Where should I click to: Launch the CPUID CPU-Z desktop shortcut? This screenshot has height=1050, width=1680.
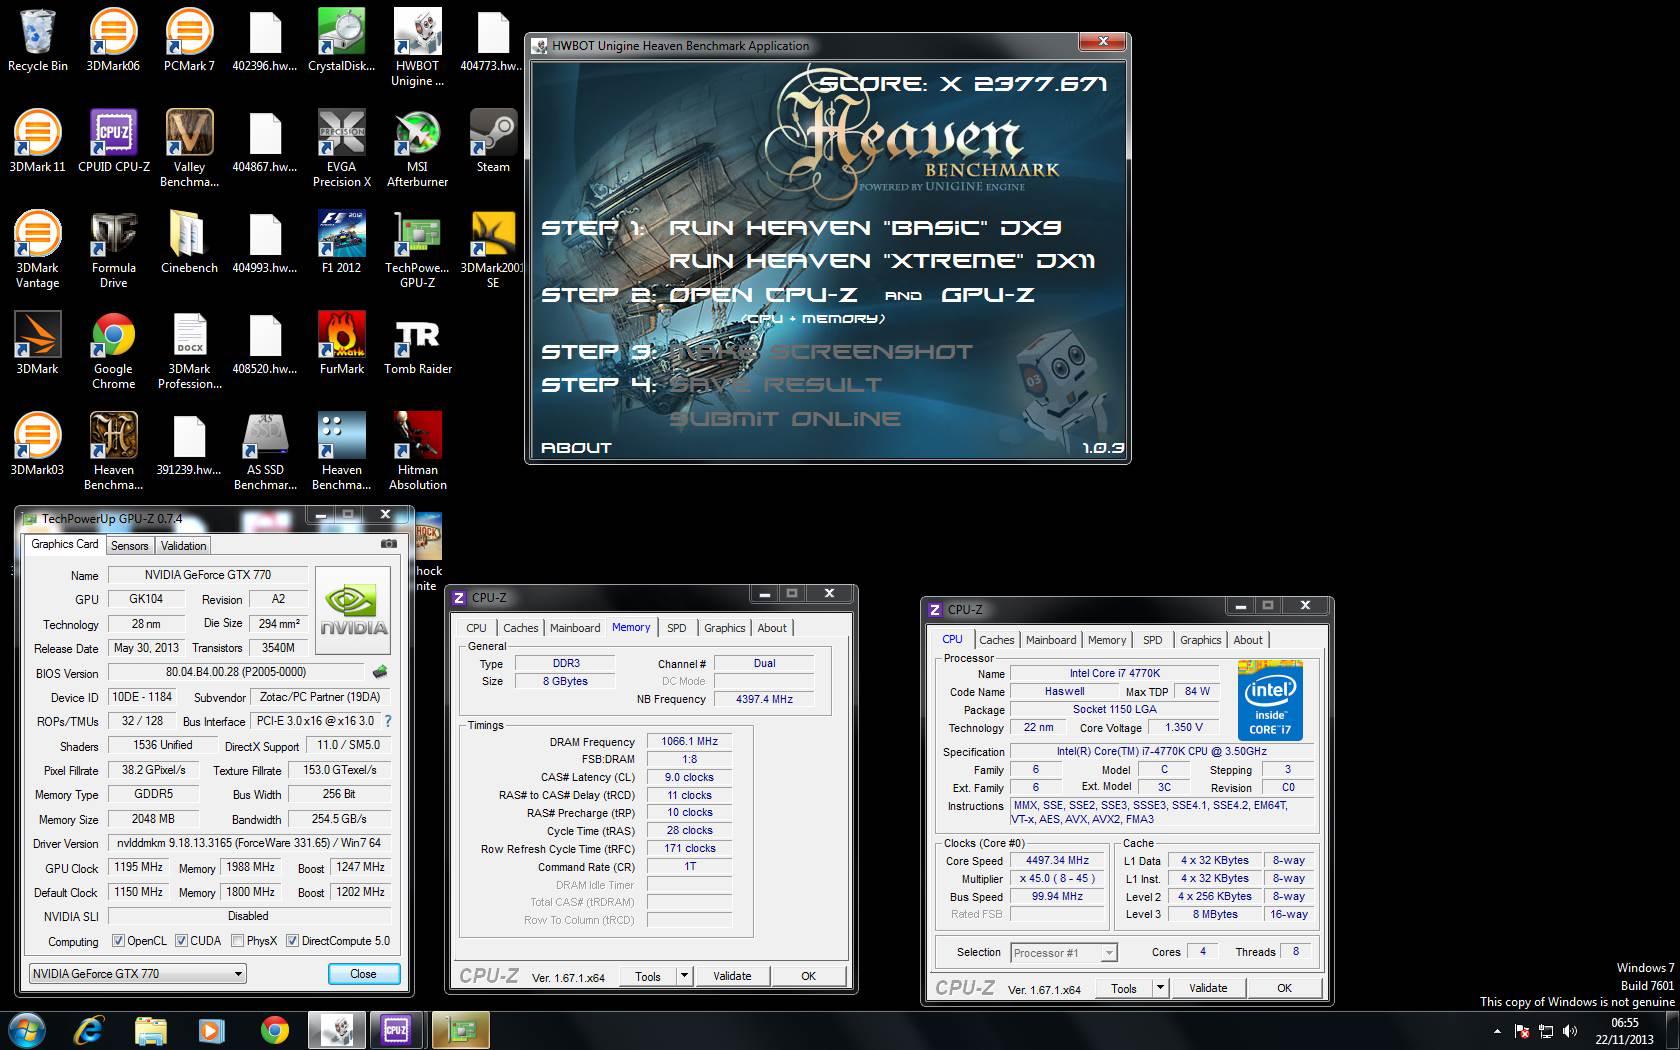[x=113, y=142]
